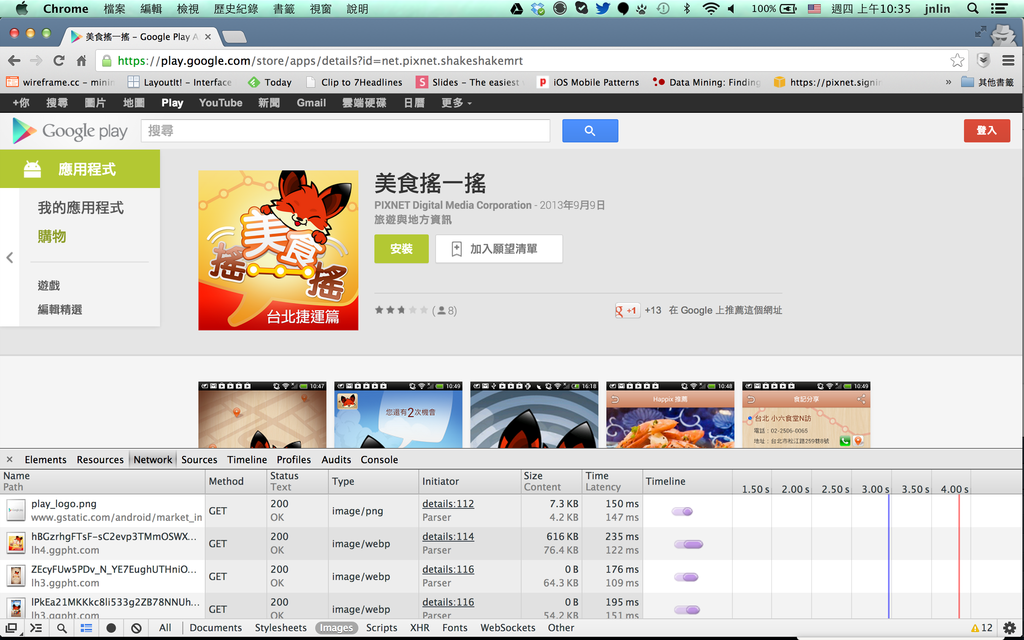
Task: Click the Google Play logo
Action: [x=70, y=131]
